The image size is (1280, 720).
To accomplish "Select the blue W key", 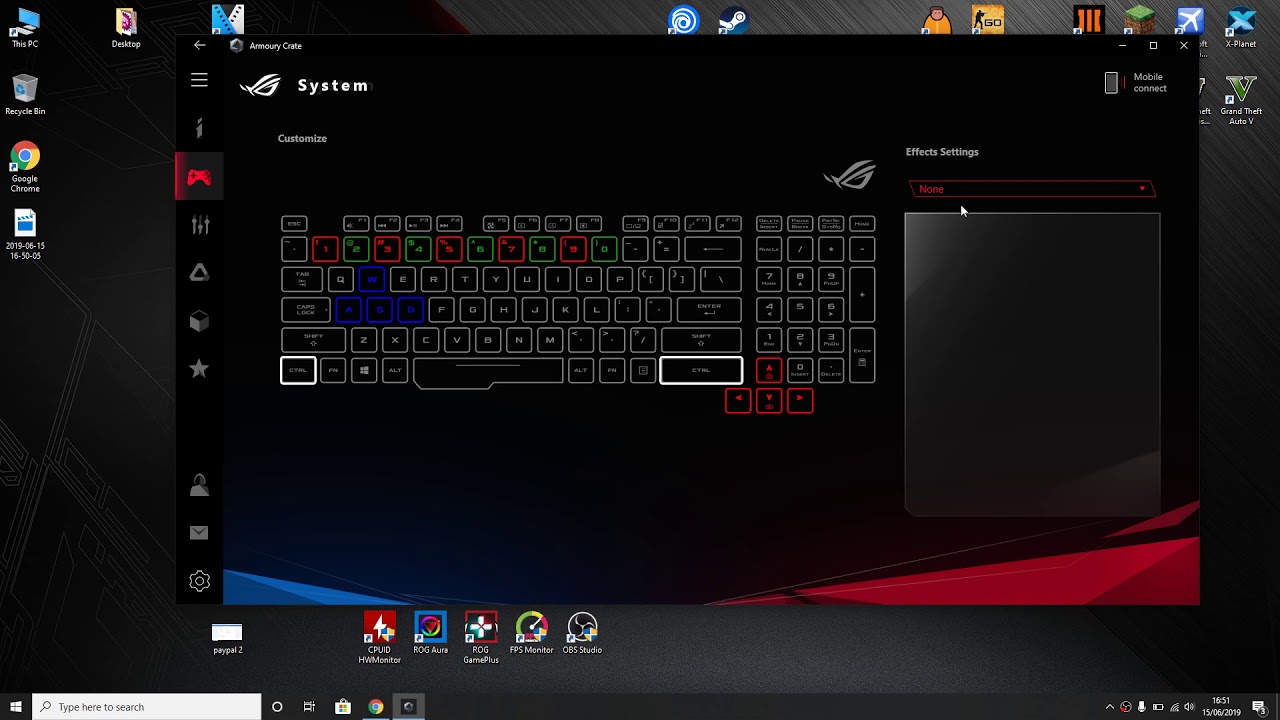I will click(x=371, y=279).
